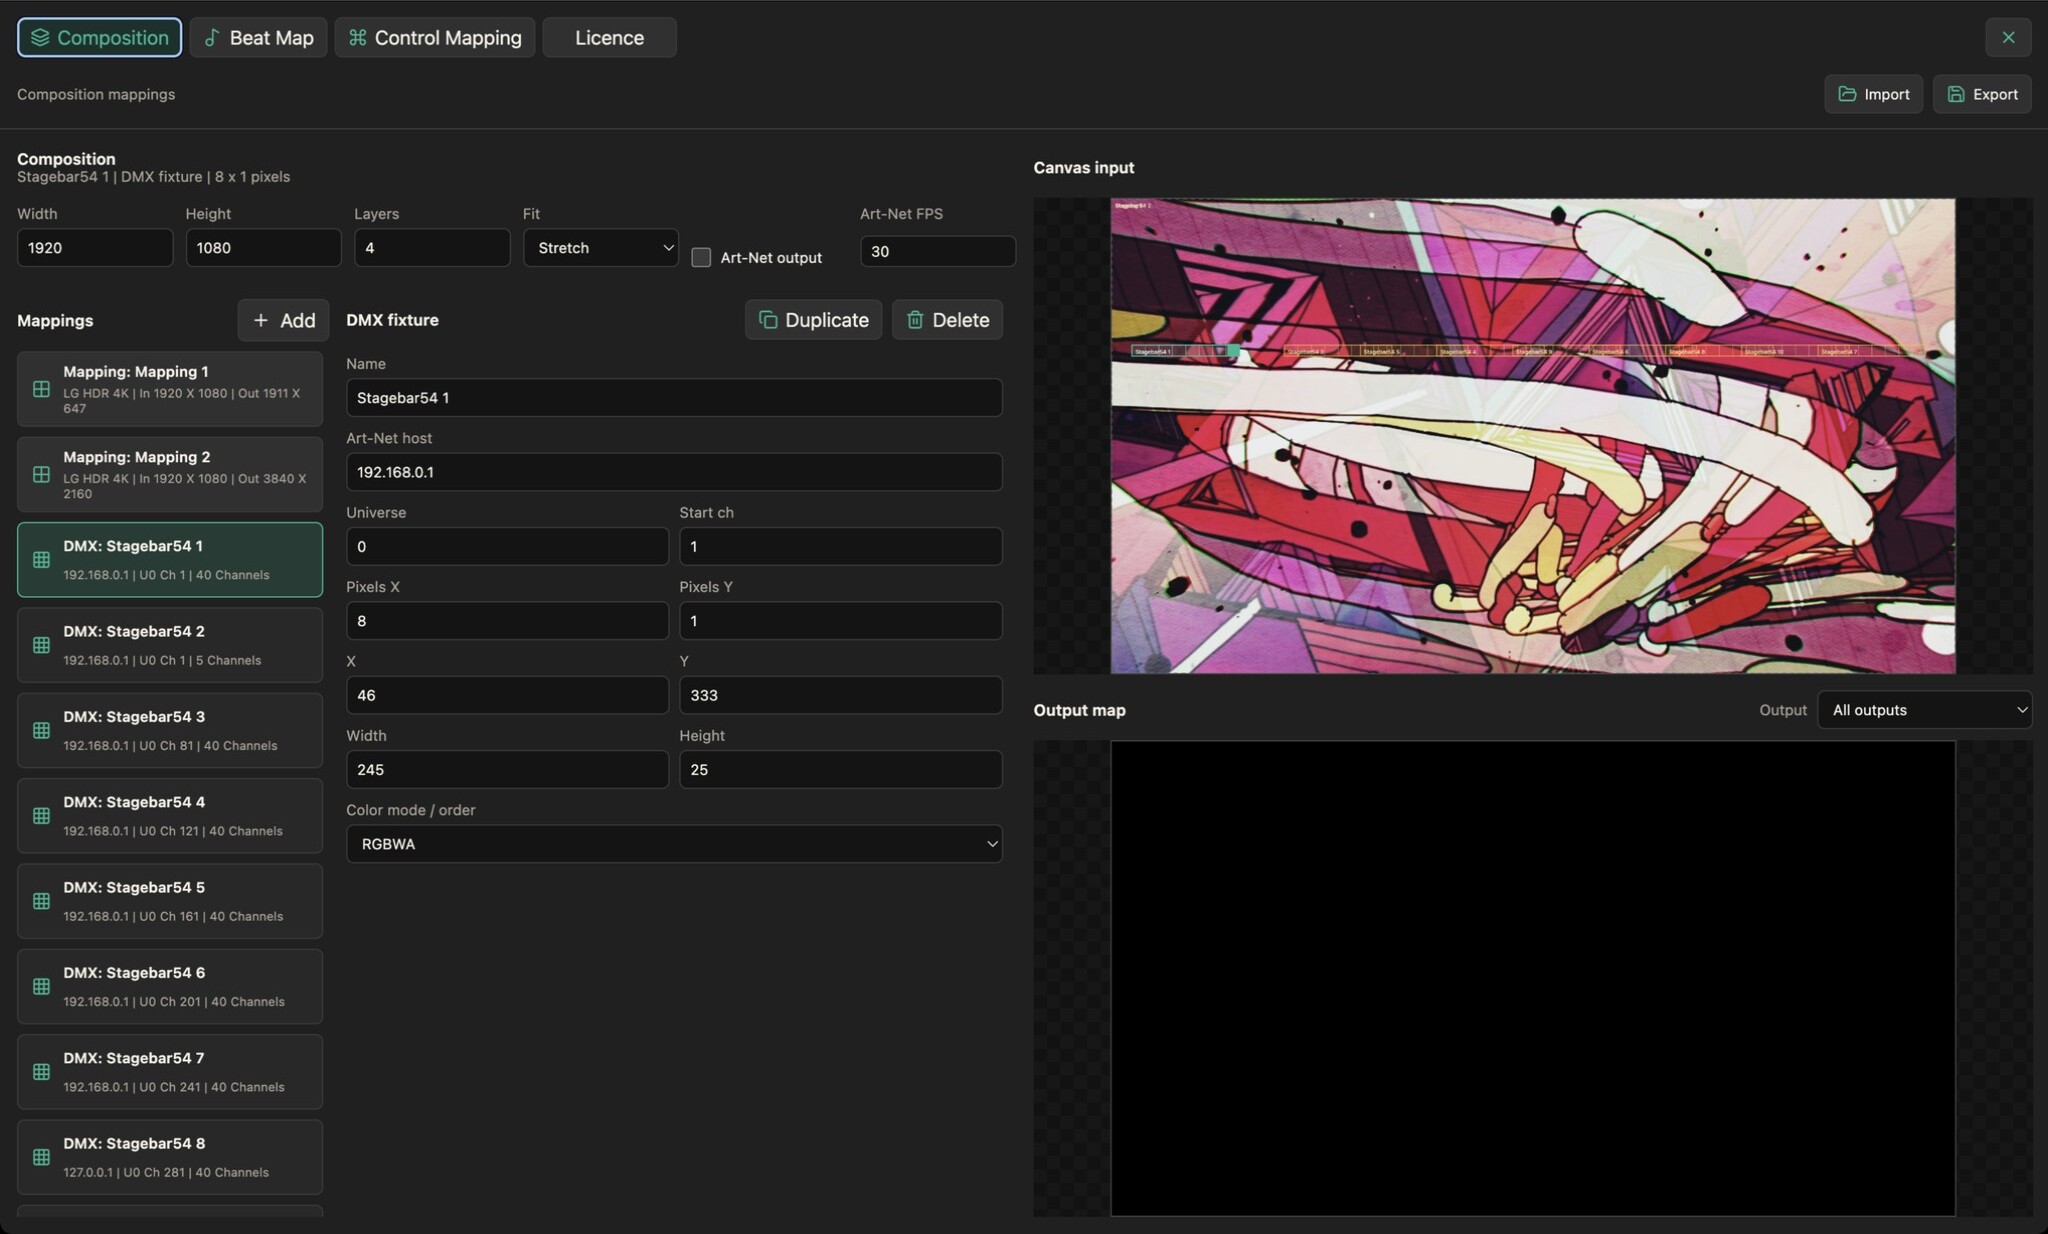Click the layers icon on Composition tab

[40, 37]
